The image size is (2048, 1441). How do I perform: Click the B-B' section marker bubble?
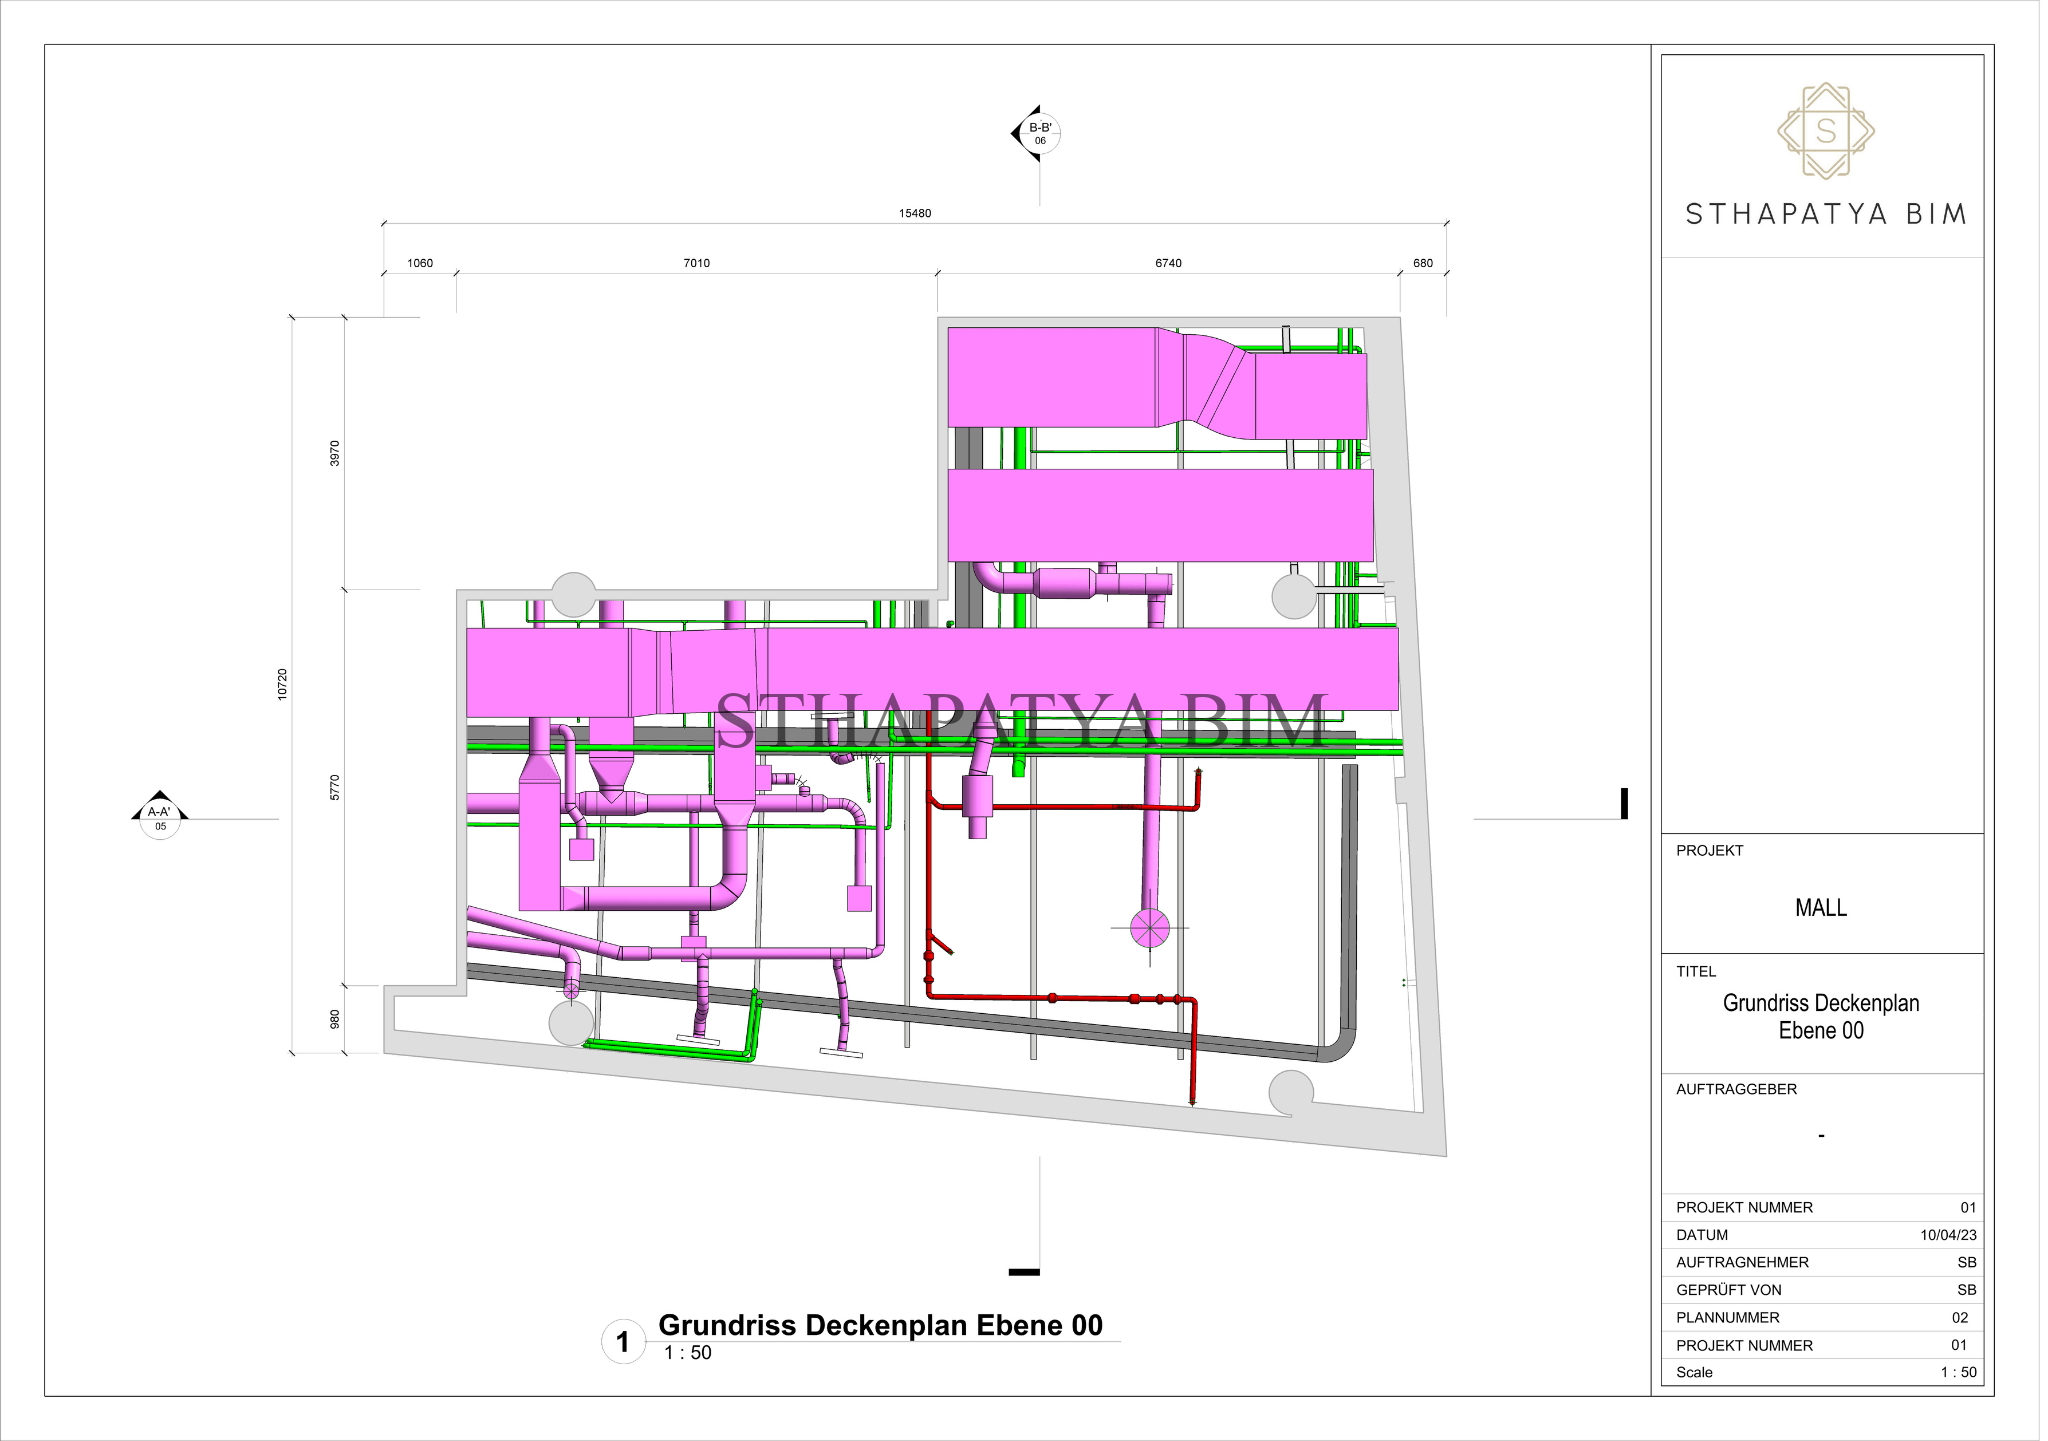1040,133
